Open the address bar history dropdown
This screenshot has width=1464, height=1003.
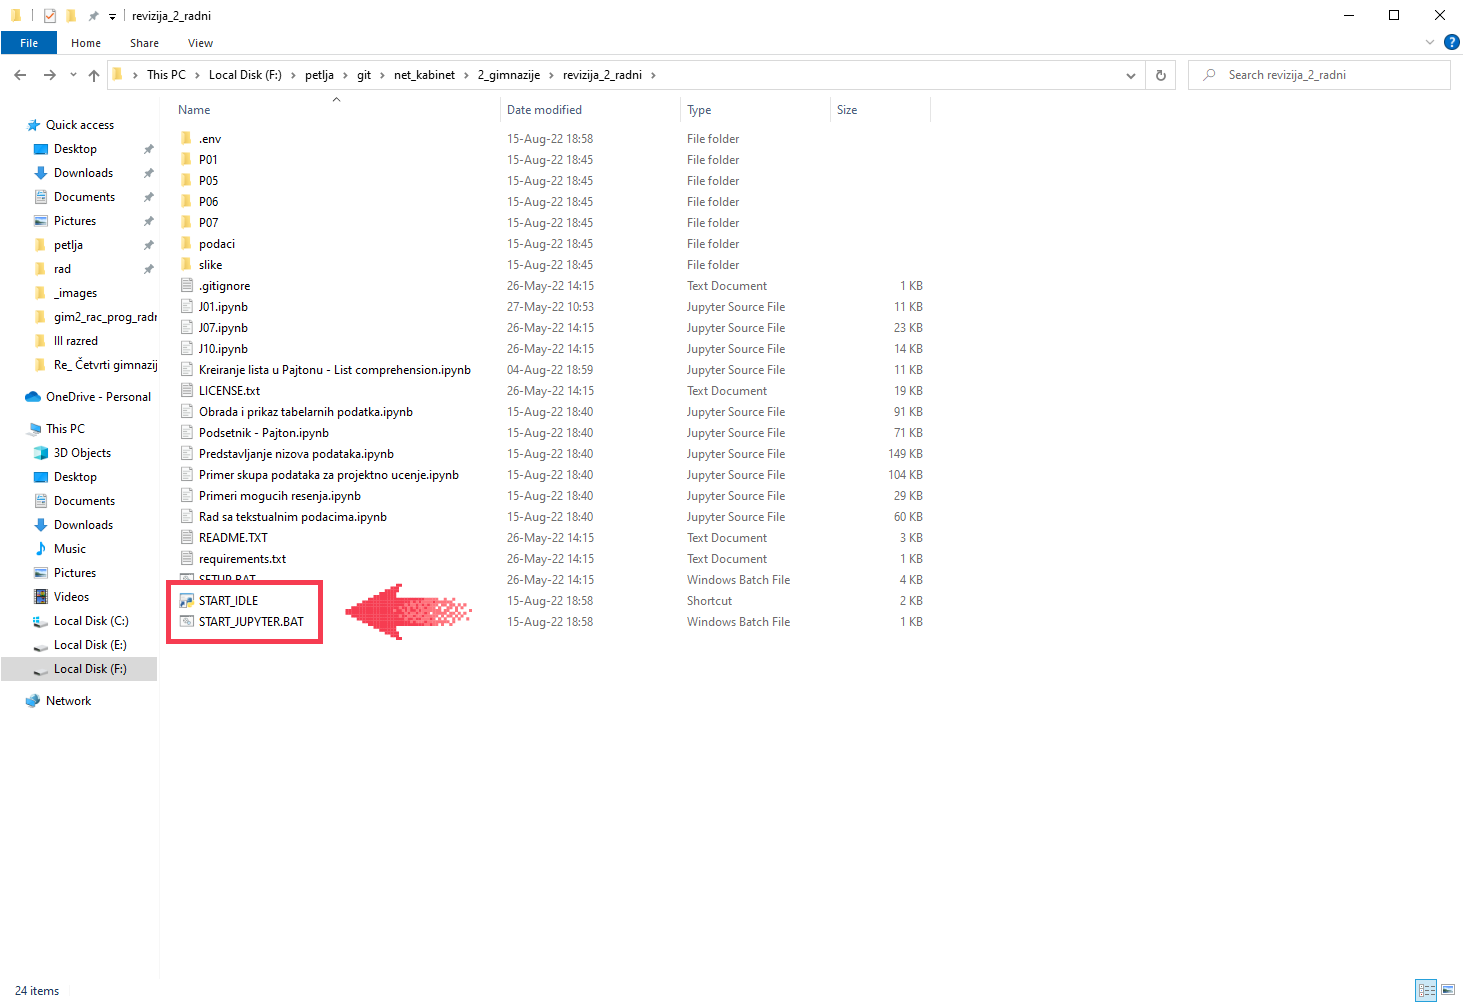(1130, 75)
